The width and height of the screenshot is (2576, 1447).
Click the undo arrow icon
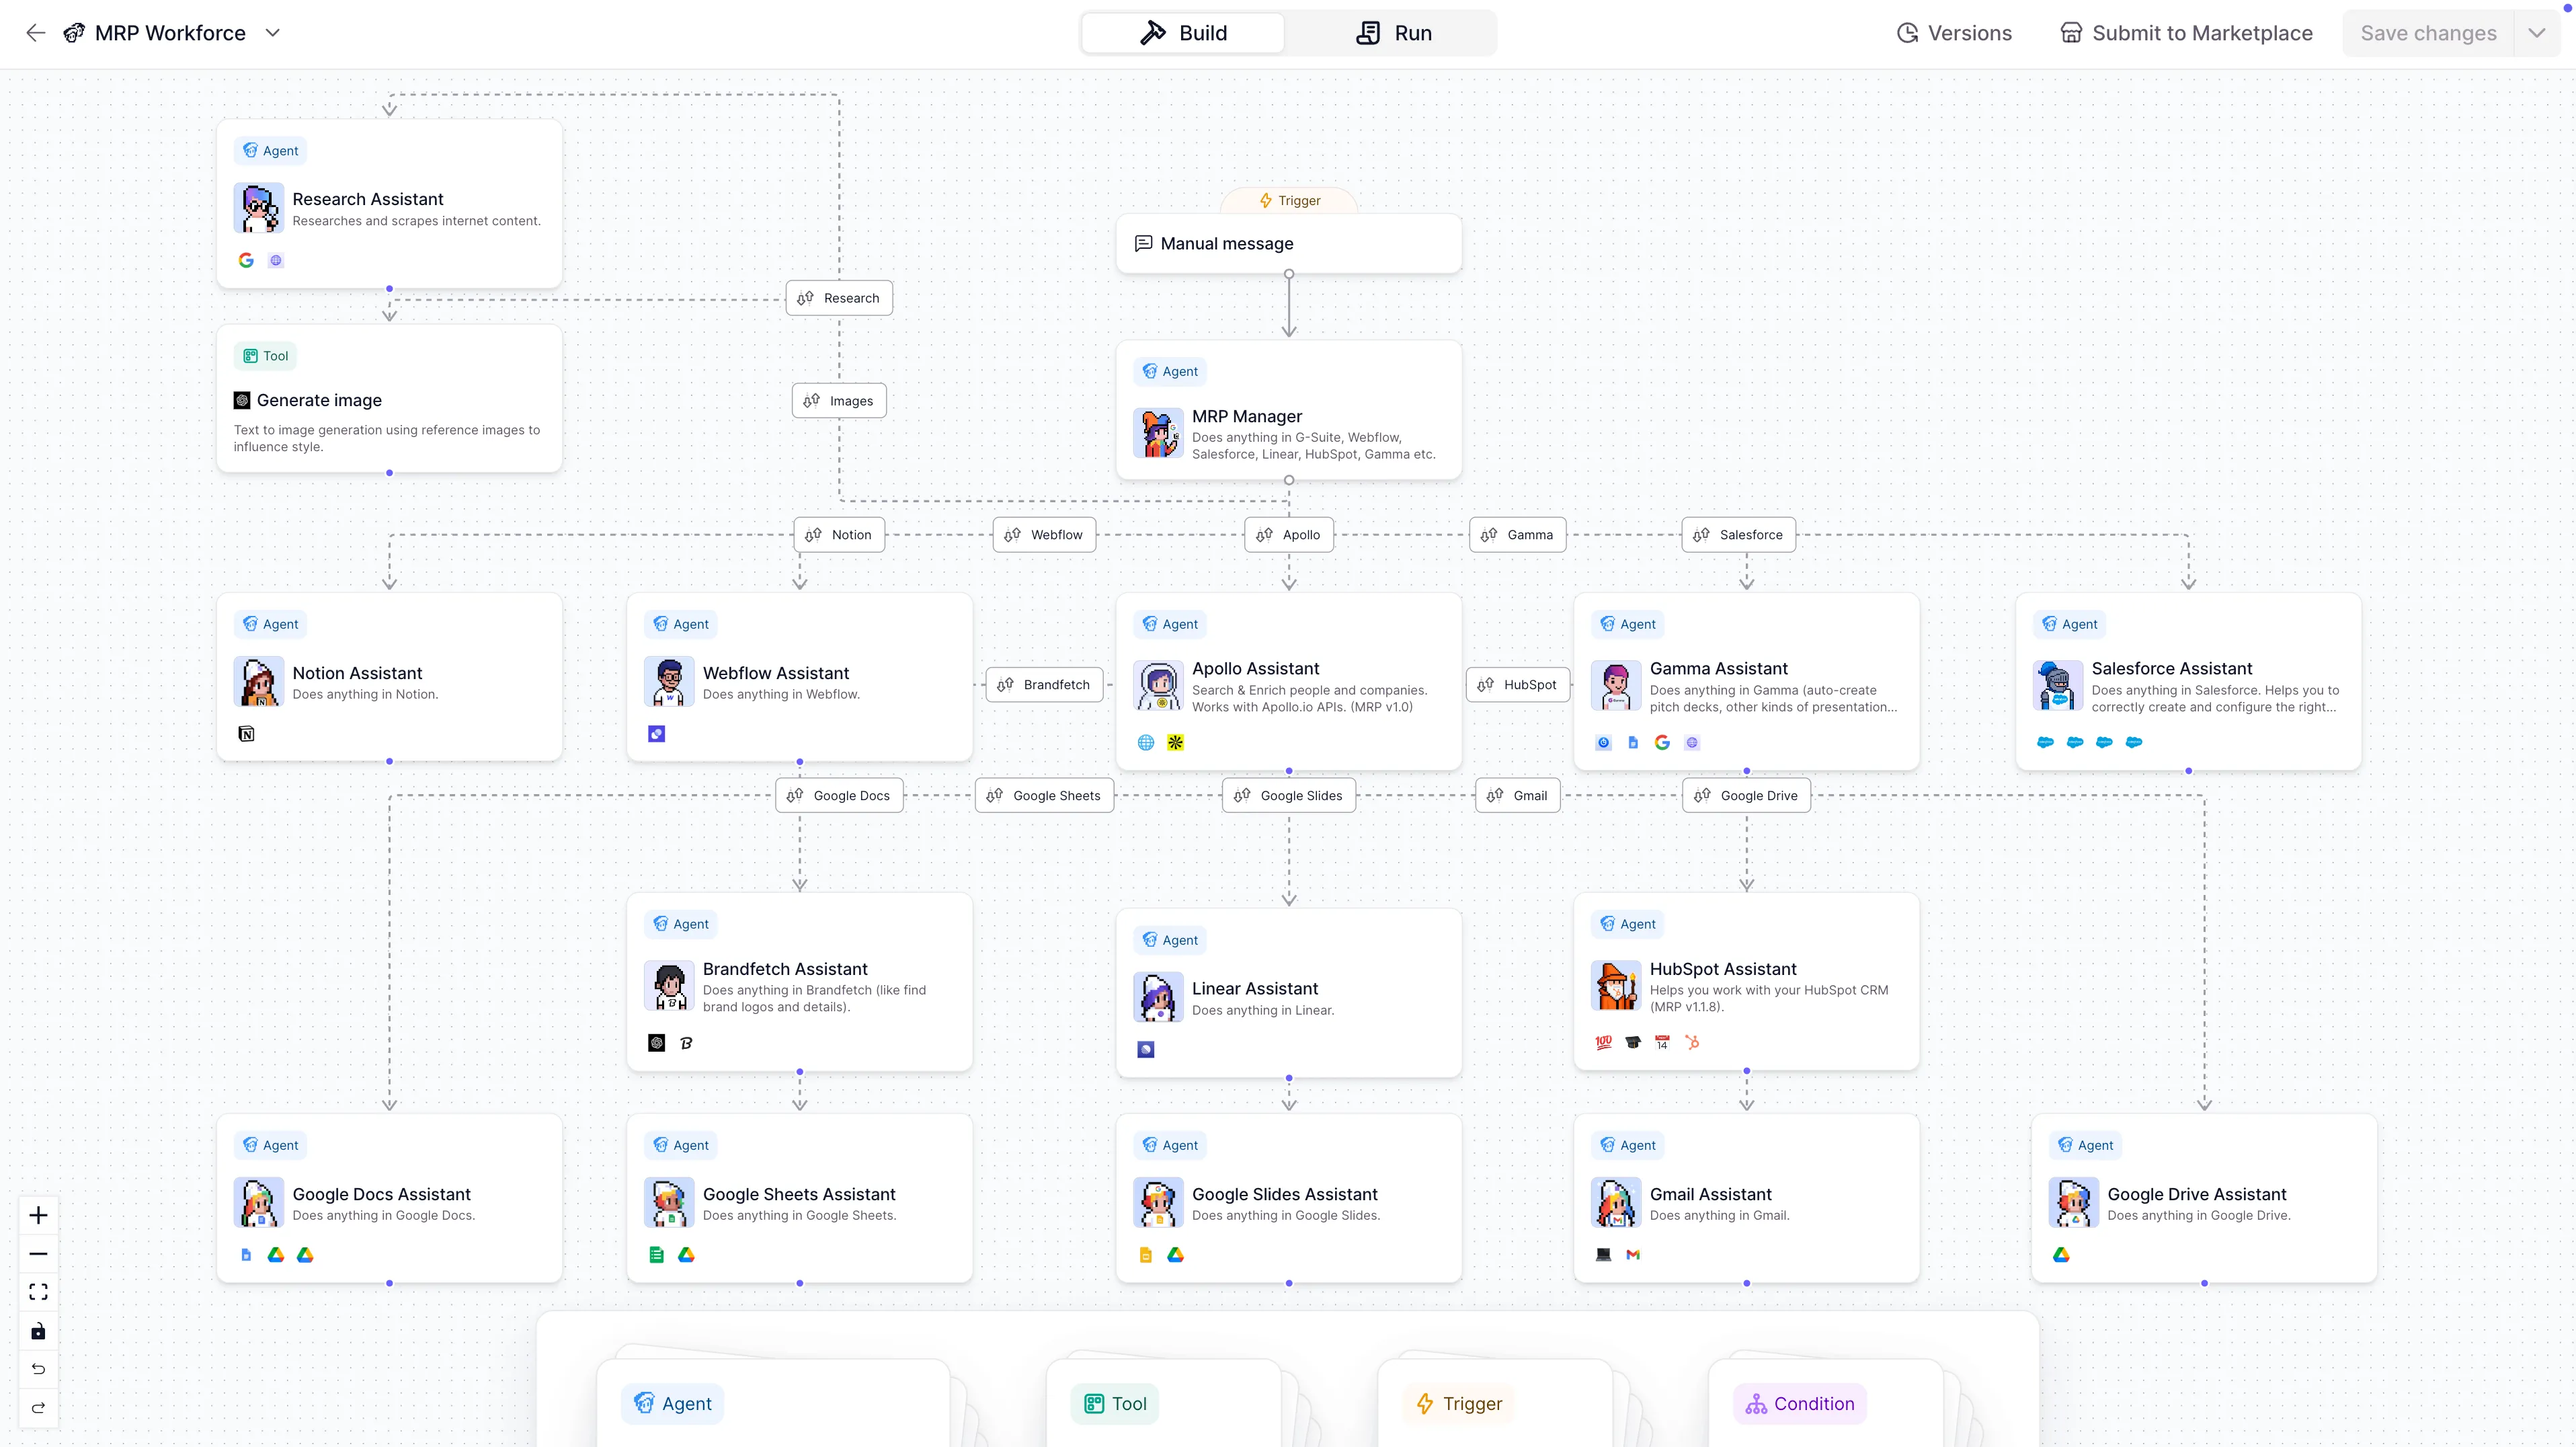(38, 1369)
